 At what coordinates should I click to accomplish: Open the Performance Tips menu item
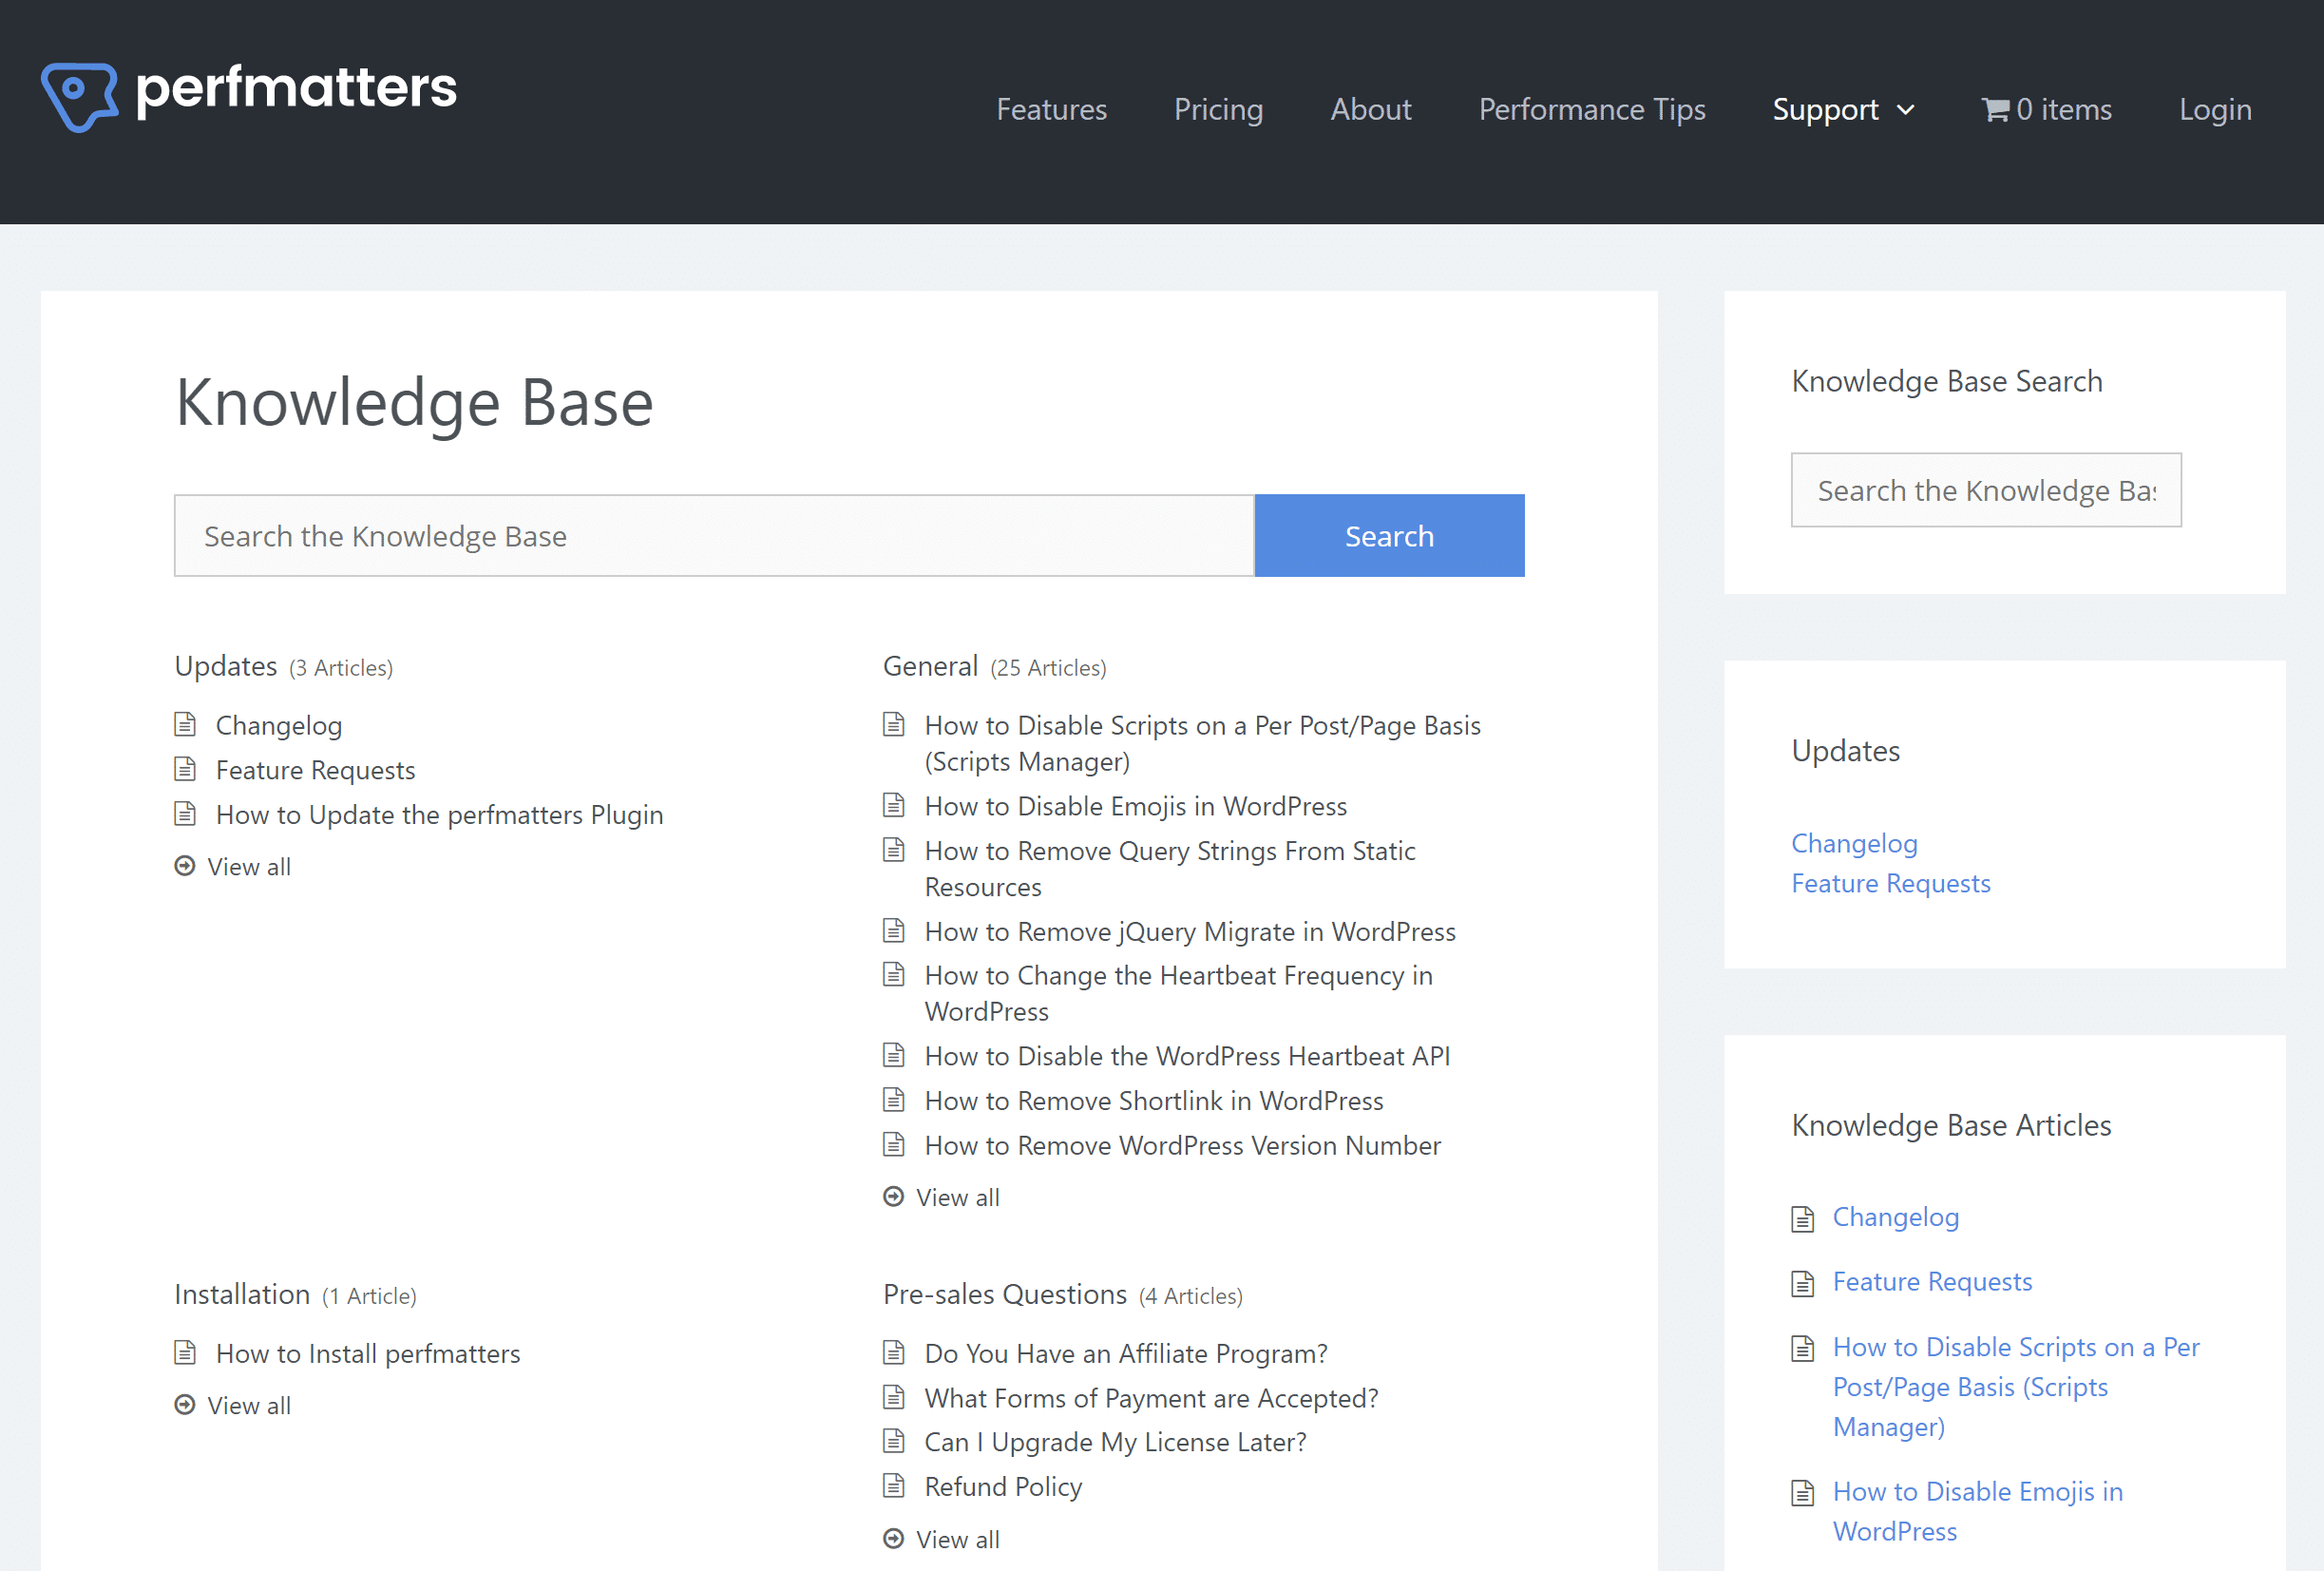1590,108
